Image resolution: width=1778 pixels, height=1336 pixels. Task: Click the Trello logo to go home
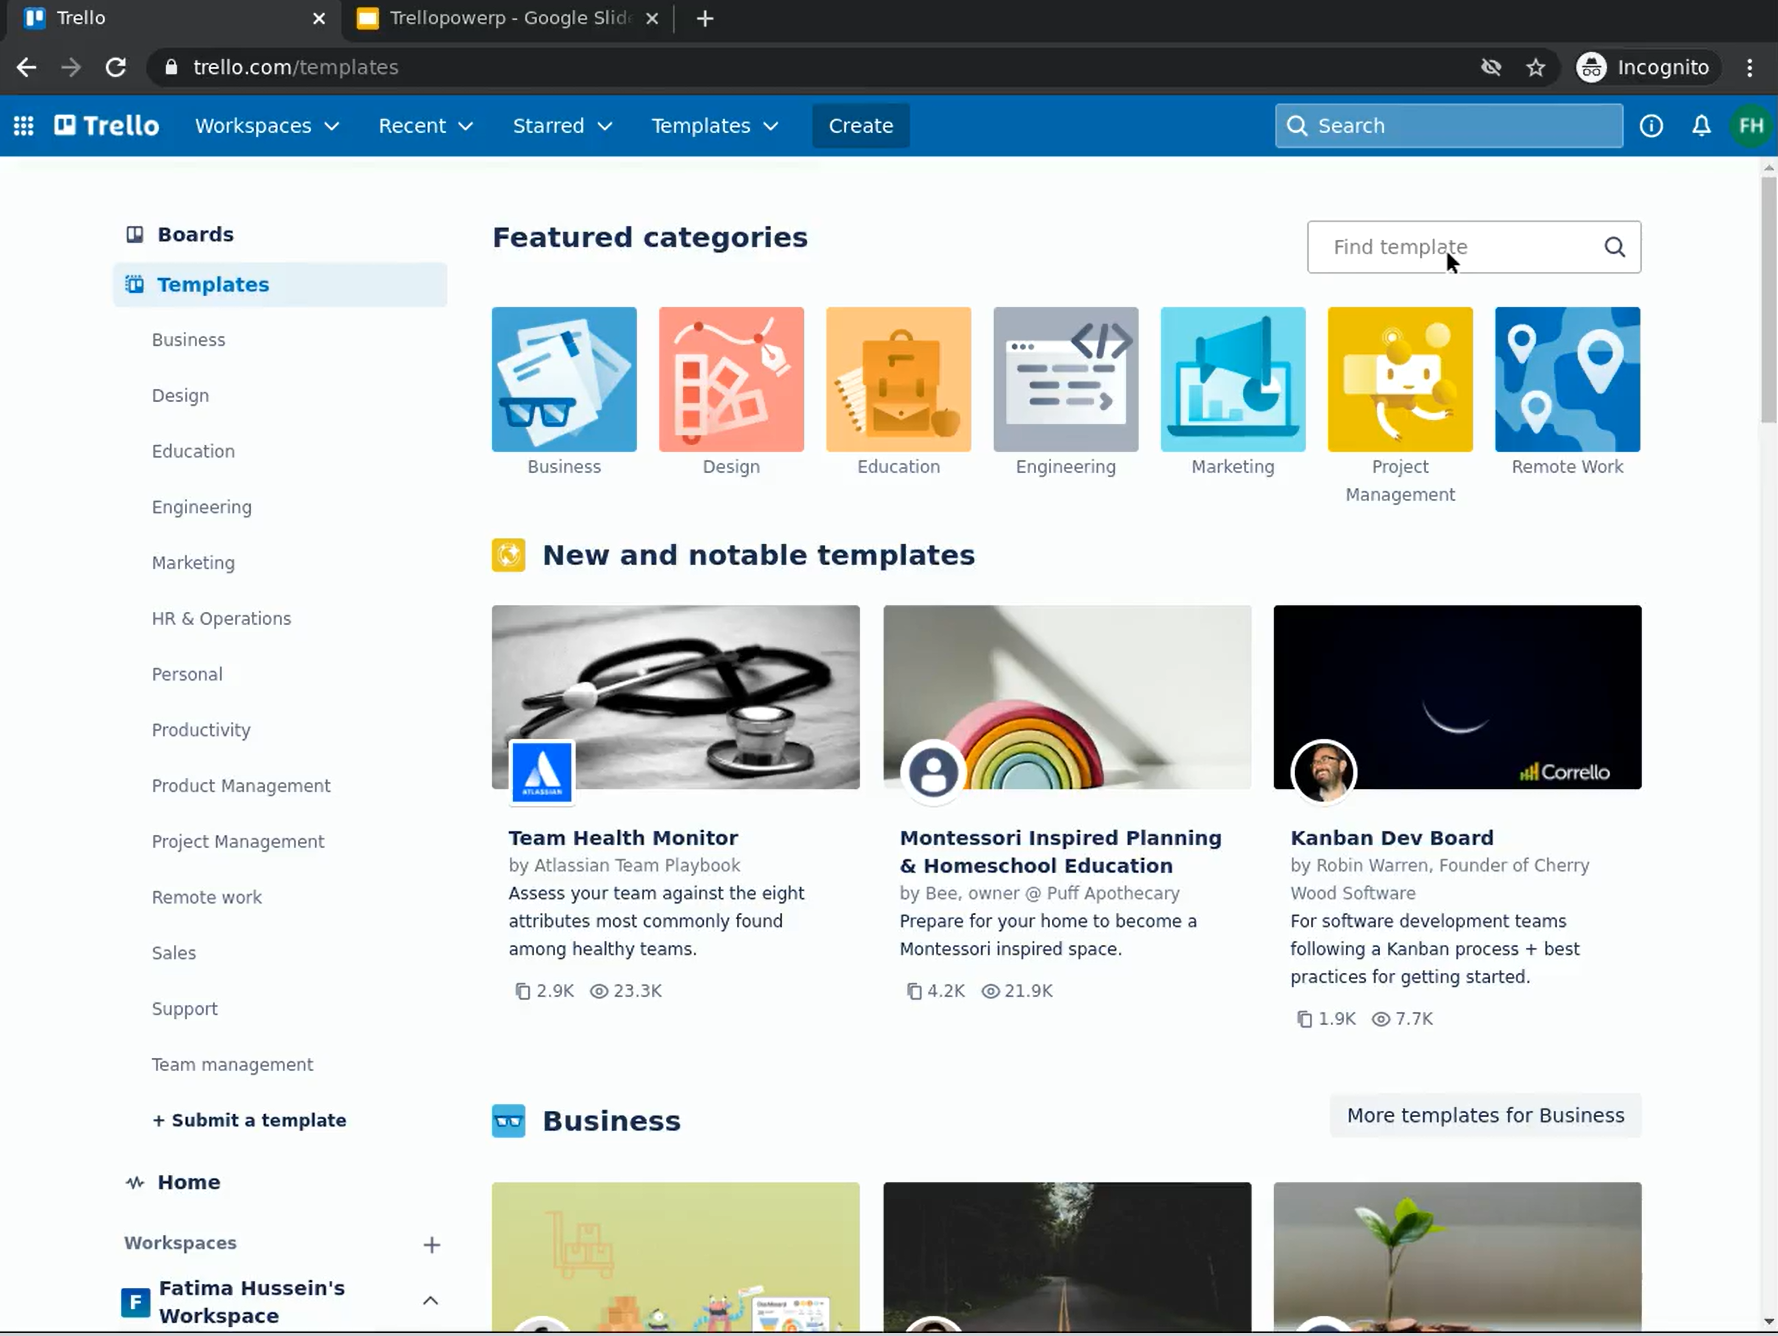pos(107,126)
